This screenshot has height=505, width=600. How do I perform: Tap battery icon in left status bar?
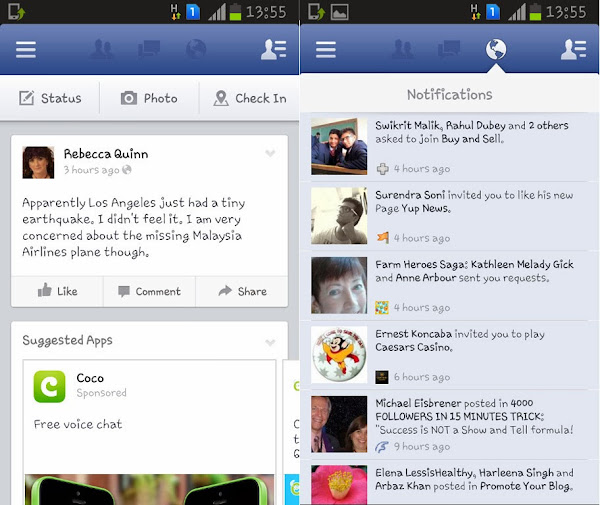click(x=235, y=12)
